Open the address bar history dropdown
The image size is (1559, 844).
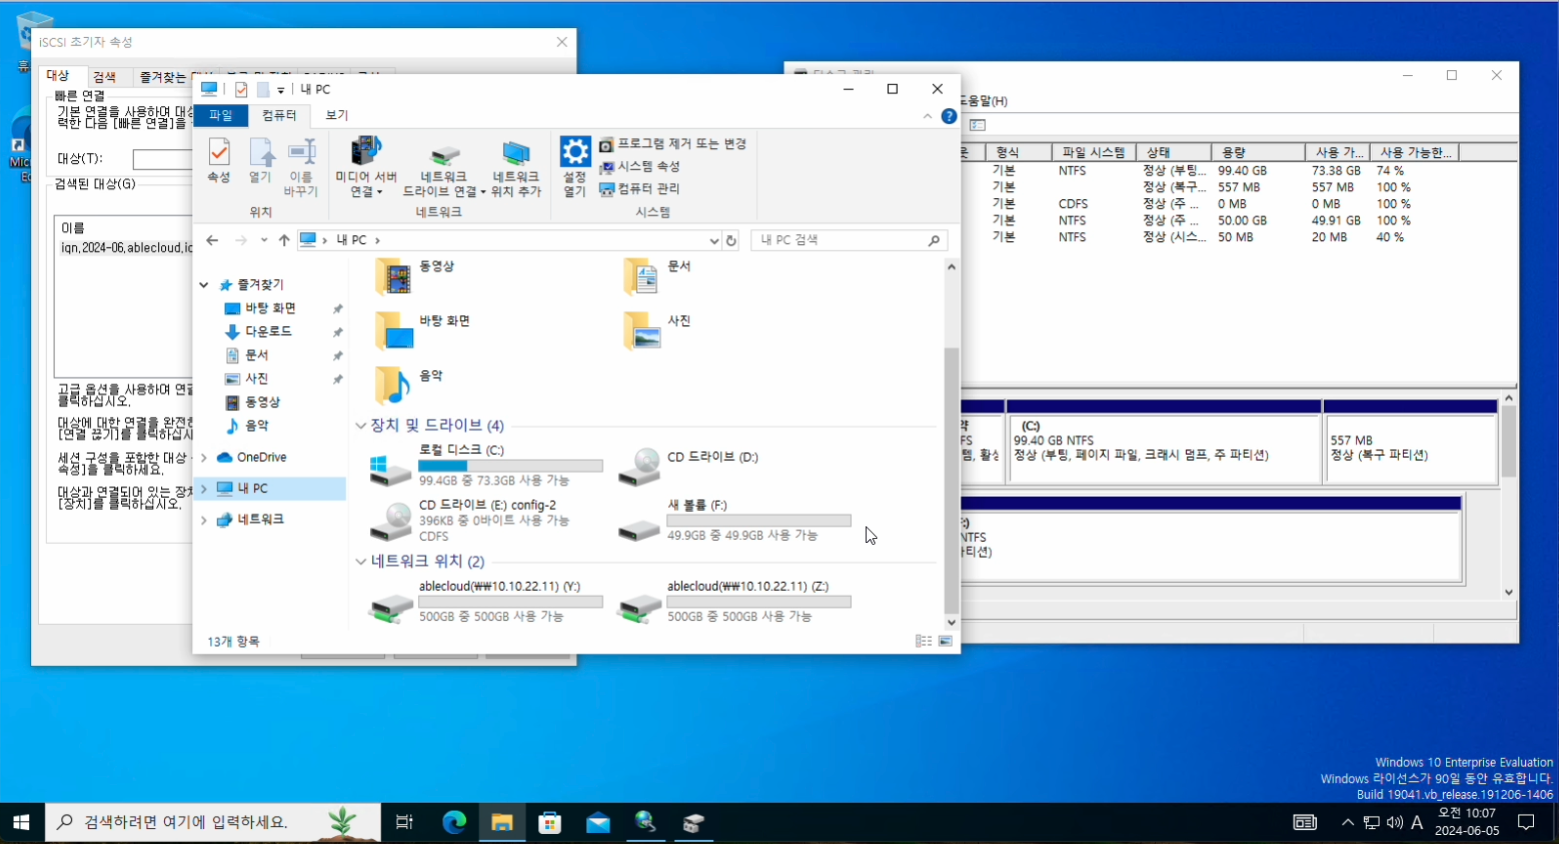pyautogui.click(x=713, y=241)
